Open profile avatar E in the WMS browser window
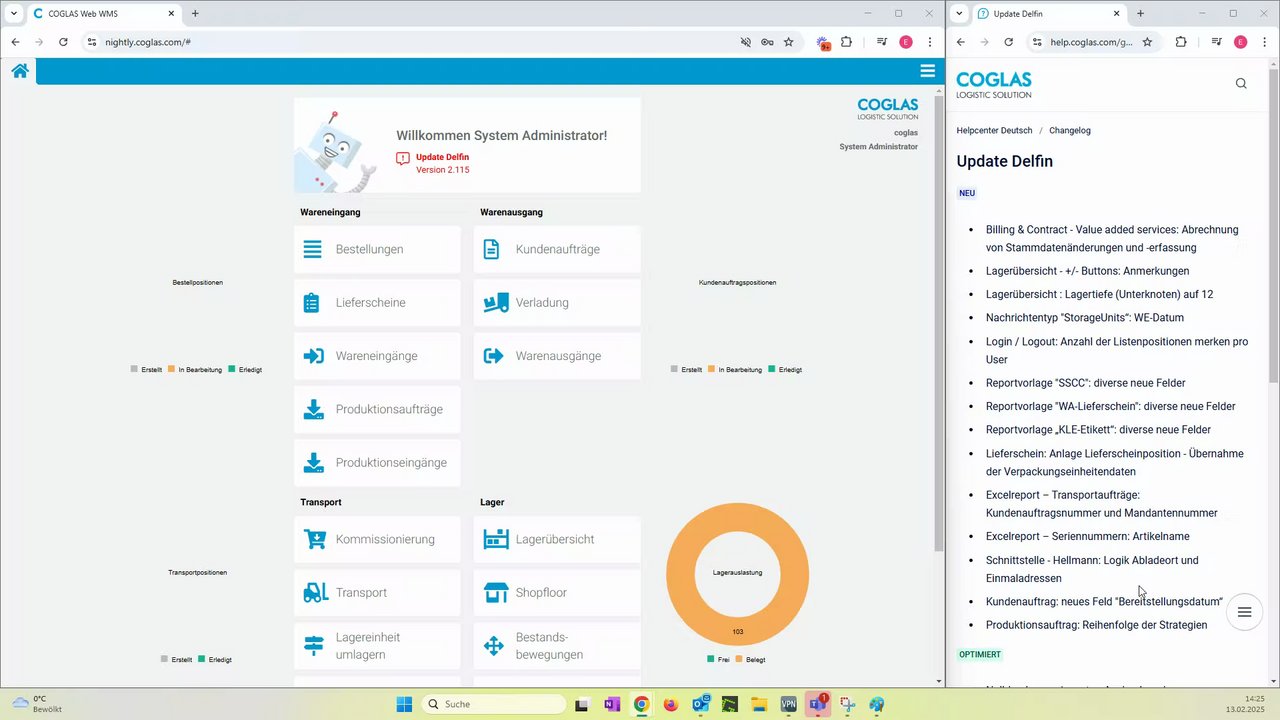The width and height of the screenshot is (1280, 720). pos(906,42)
